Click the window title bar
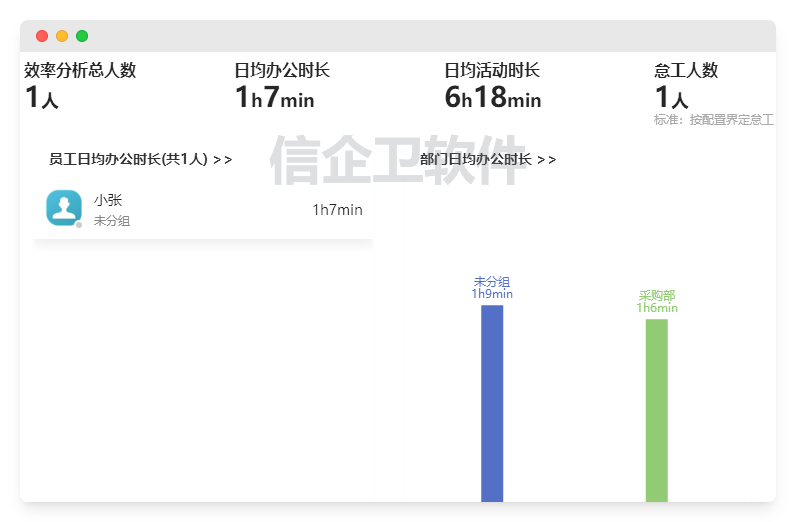The height and width of the screenshot is (522, 796). pyautogui.click(x=400, y=36)
